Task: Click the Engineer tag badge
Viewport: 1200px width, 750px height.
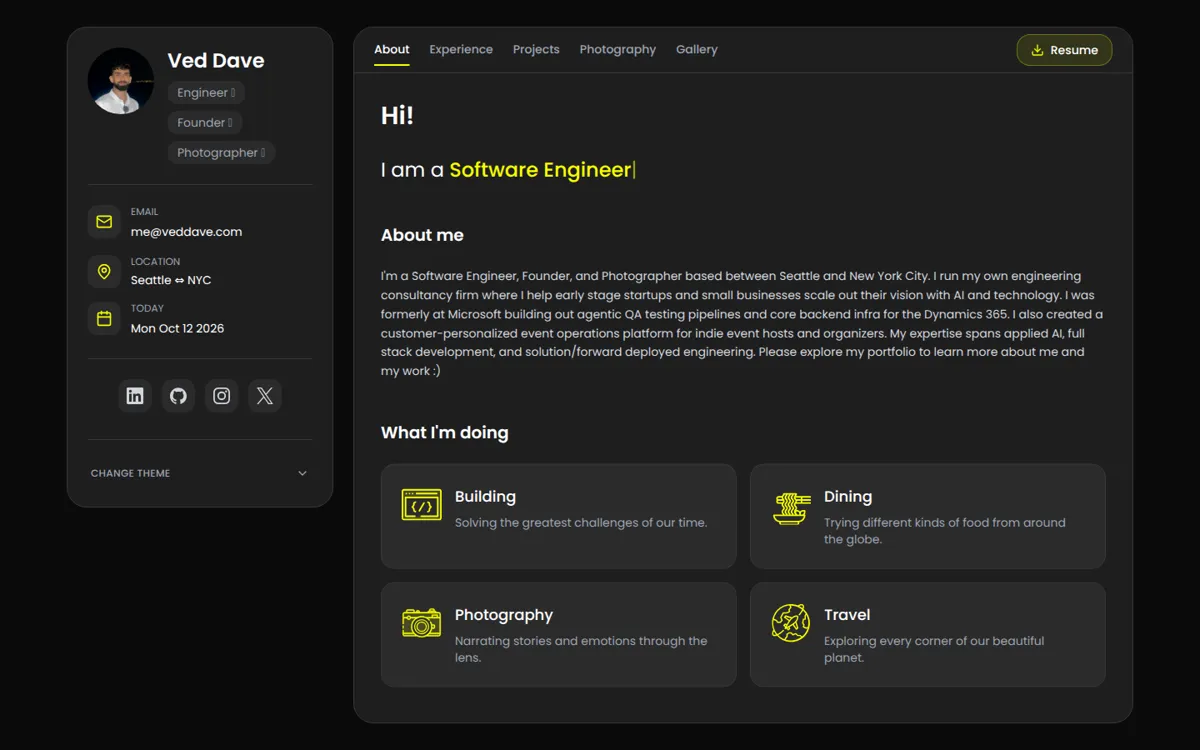Action: 206,93
